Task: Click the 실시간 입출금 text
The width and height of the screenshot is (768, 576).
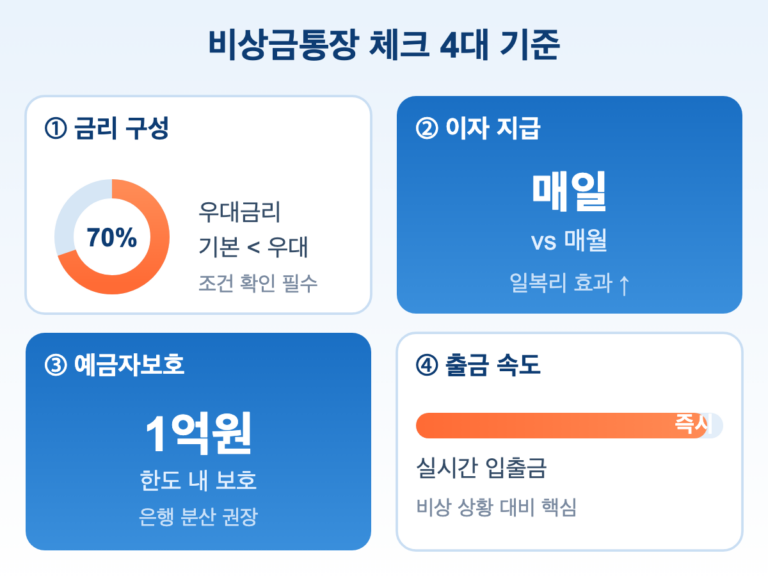Action: tap(481, 469)
